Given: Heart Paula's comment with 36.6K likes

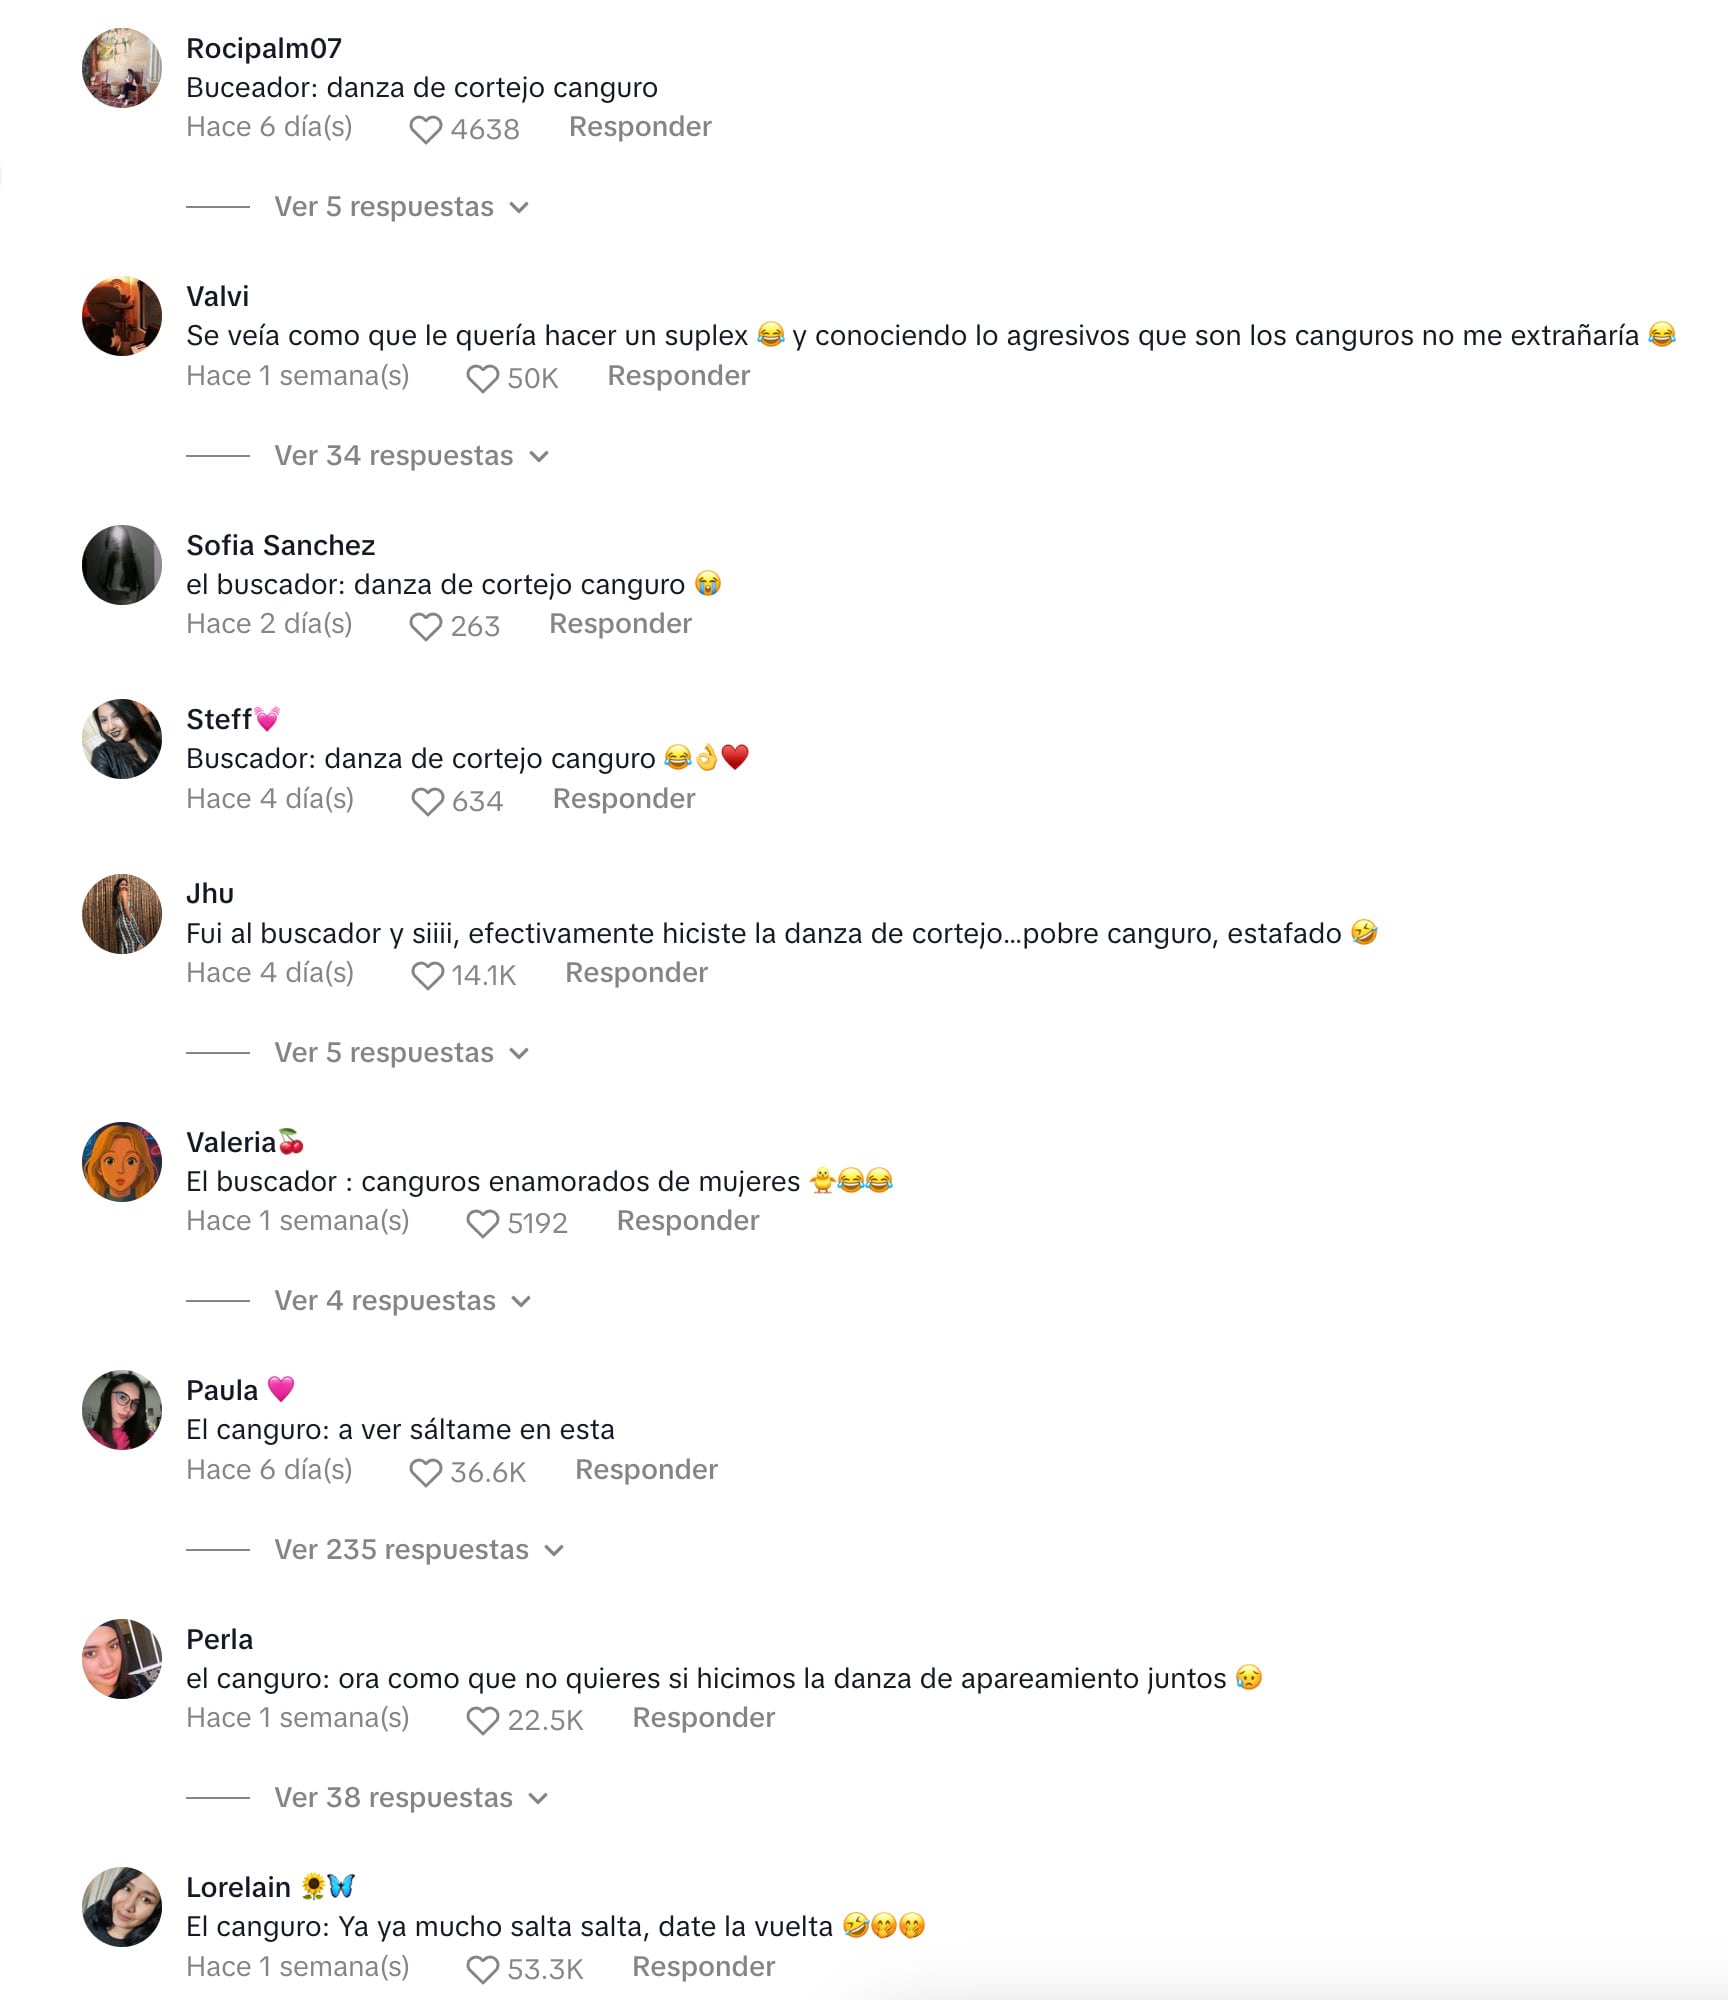Looking at the screenshot, I should (426, 1472).
